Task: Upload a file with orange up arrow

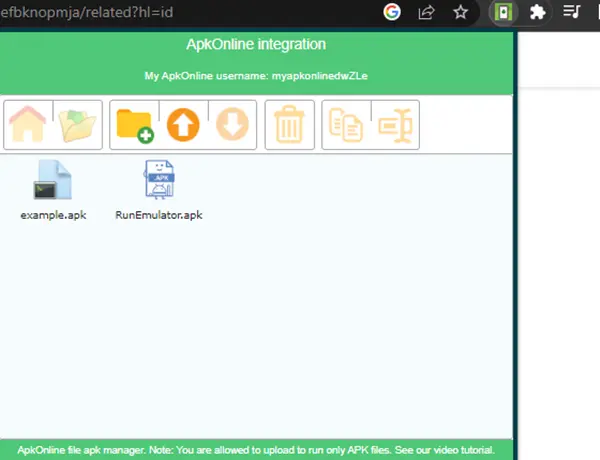Action: coord(183,125)
